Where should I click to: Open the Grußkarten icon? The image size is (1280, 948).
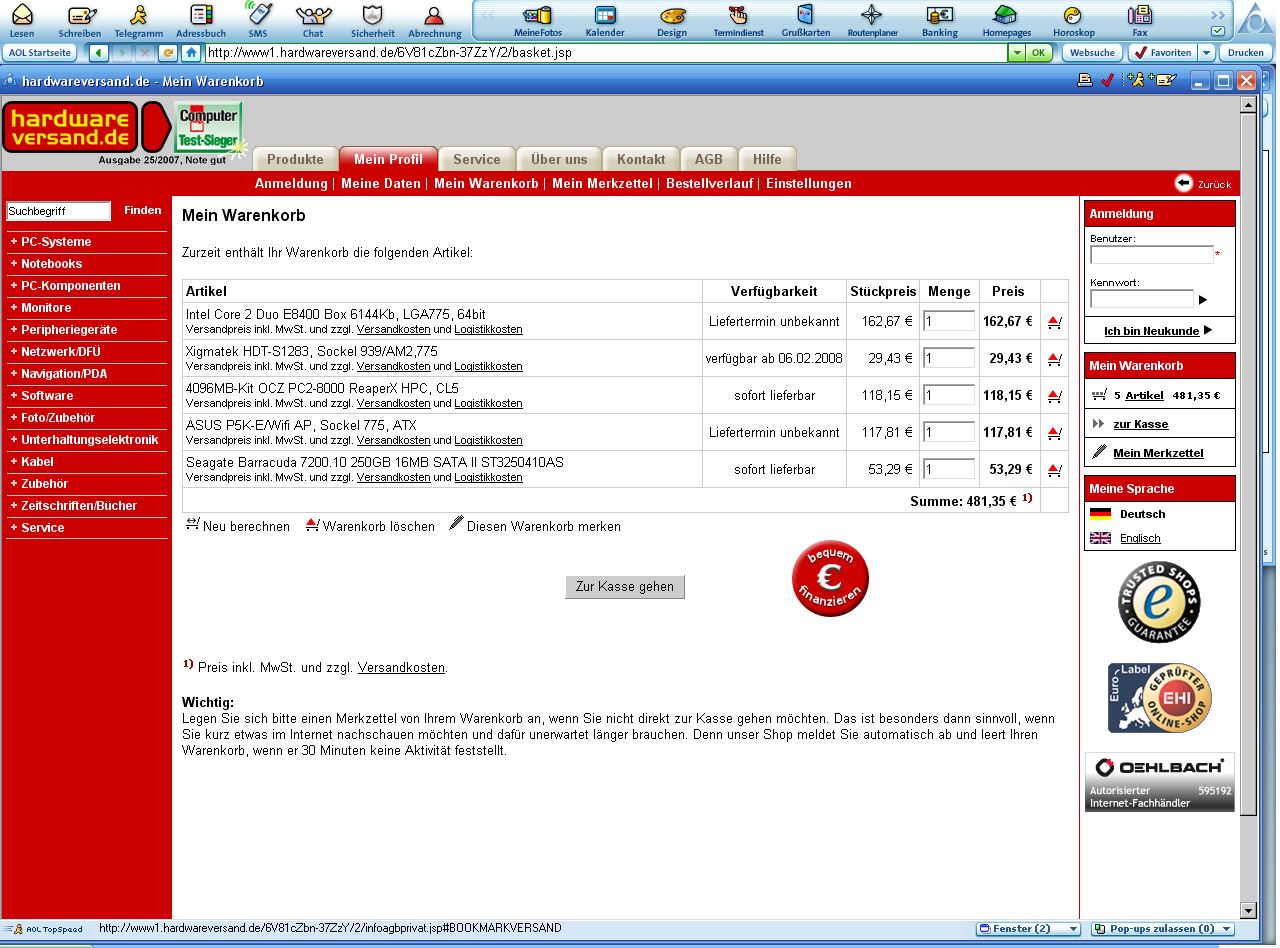[x=805, y=19]
